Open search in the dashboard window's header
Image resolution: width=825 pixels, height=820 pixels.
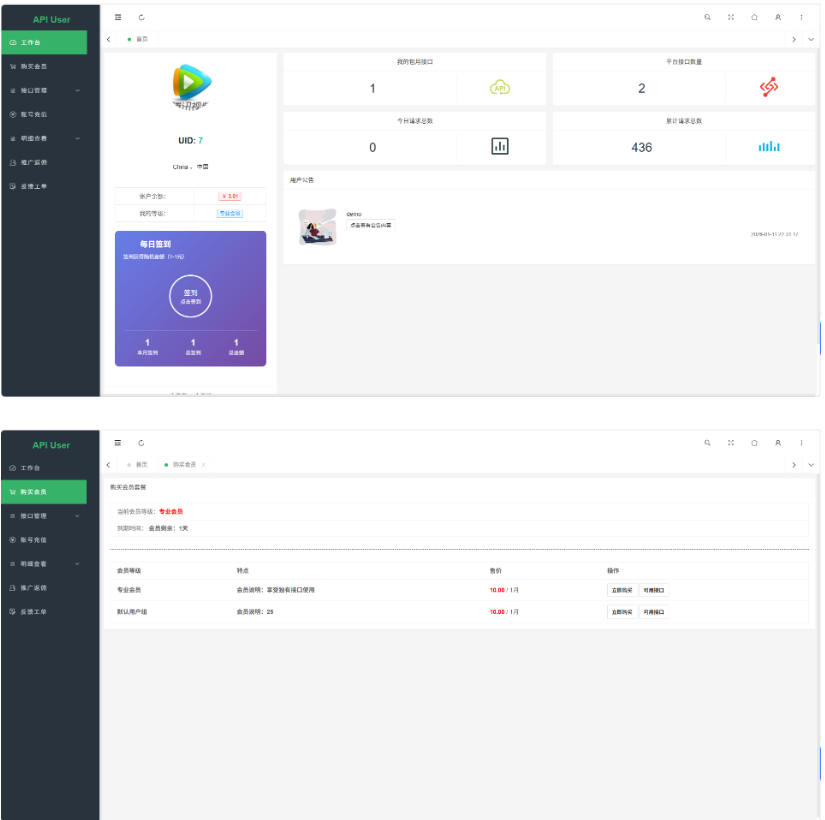click(x=708, y=17)
